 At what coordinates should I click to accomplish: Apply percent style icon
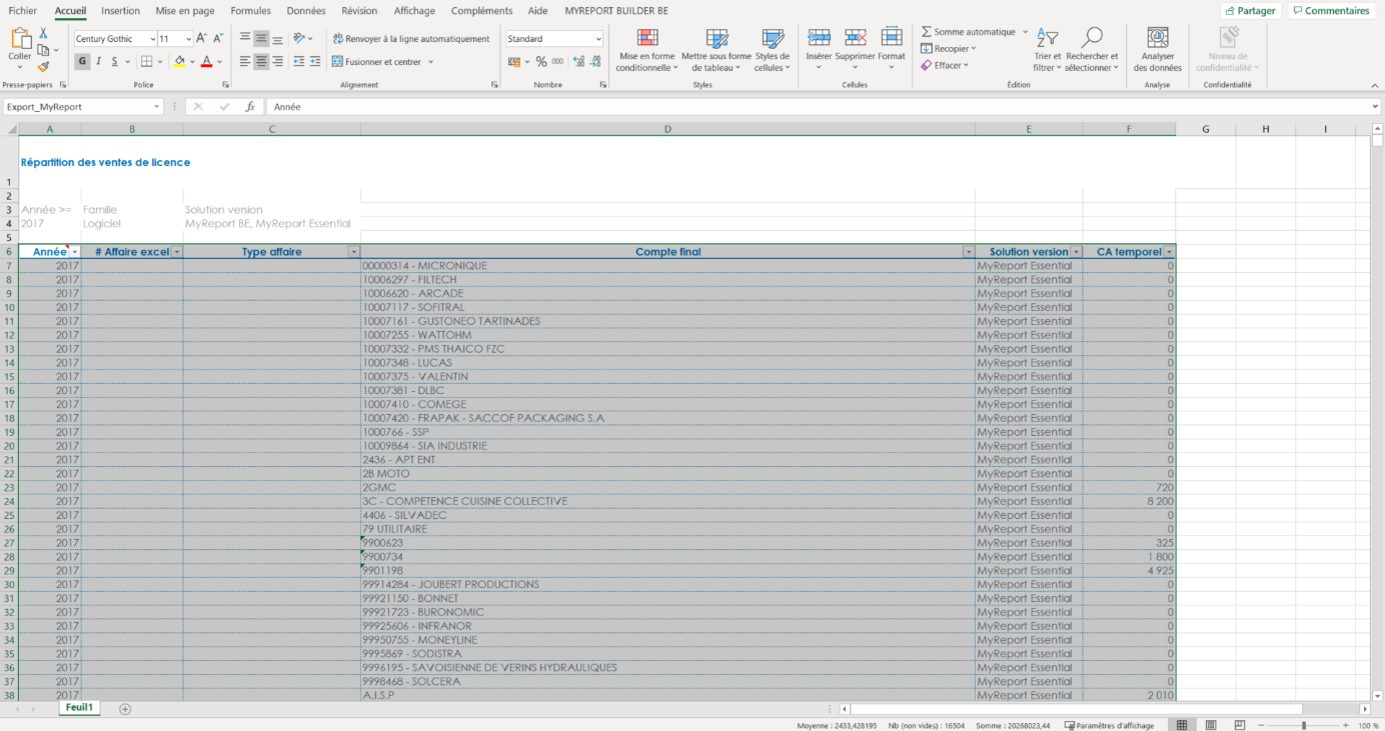coord(541,61)
